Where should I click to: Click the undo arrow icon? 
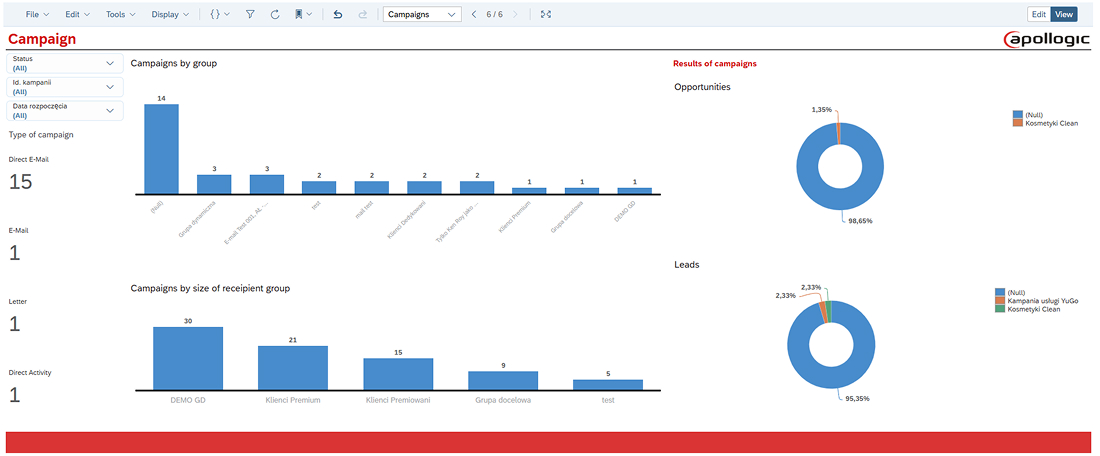[x=337, y=15]
